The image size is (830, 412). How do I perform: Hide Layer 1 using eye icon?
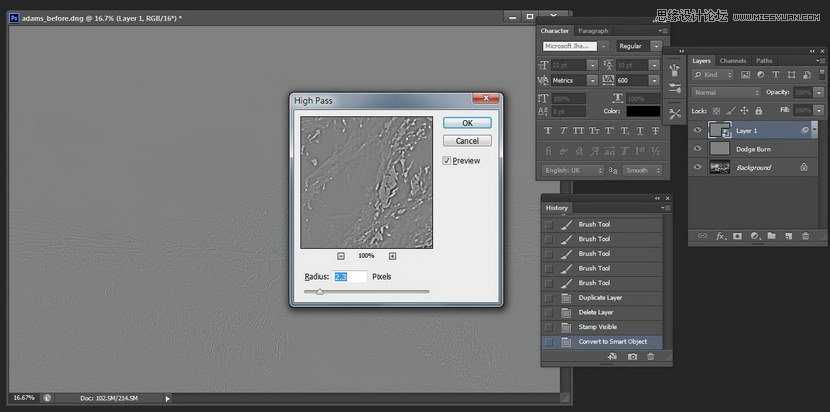point(698,130)
